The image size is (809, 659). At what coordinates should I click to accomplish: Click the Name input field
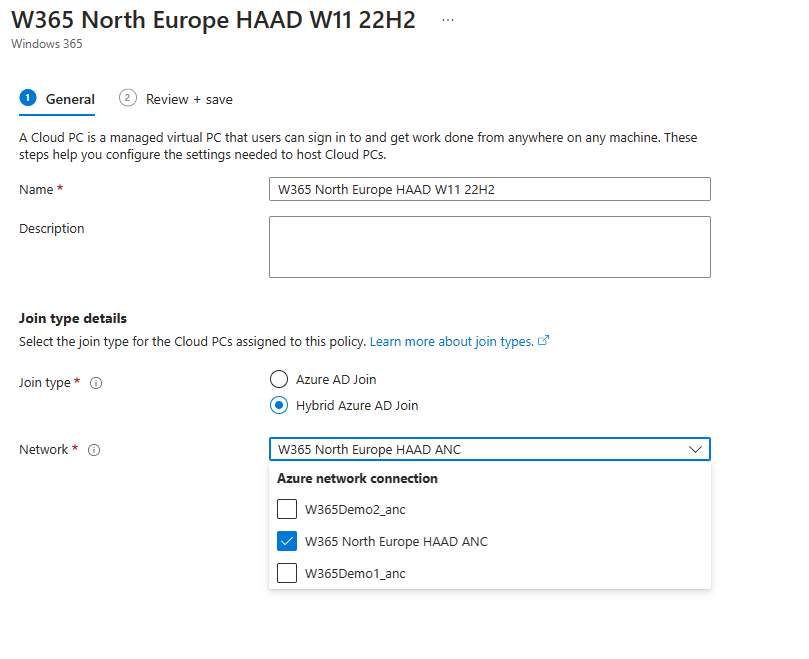point(490,189)
